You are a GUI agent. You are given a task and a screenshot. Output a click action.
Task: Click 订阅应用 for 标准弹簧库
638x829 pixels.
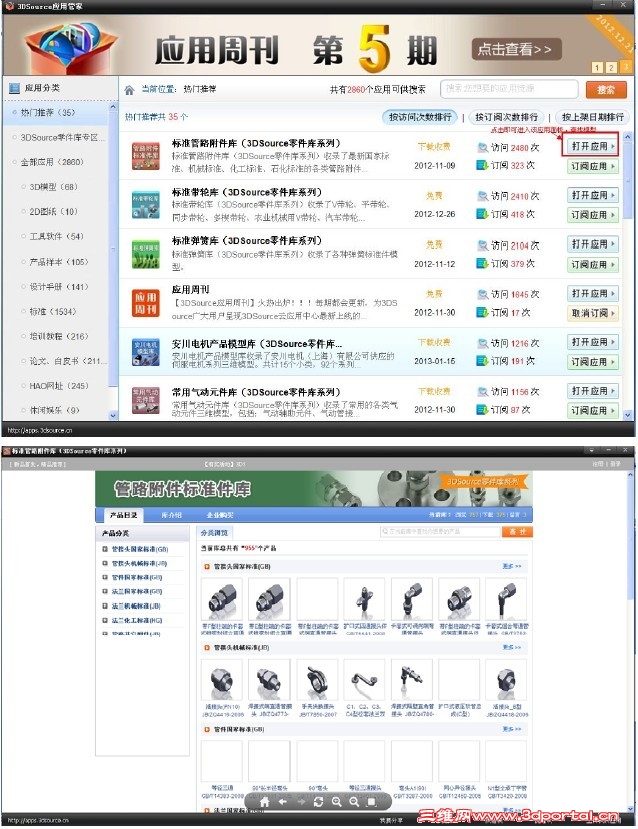click(593, 264)
